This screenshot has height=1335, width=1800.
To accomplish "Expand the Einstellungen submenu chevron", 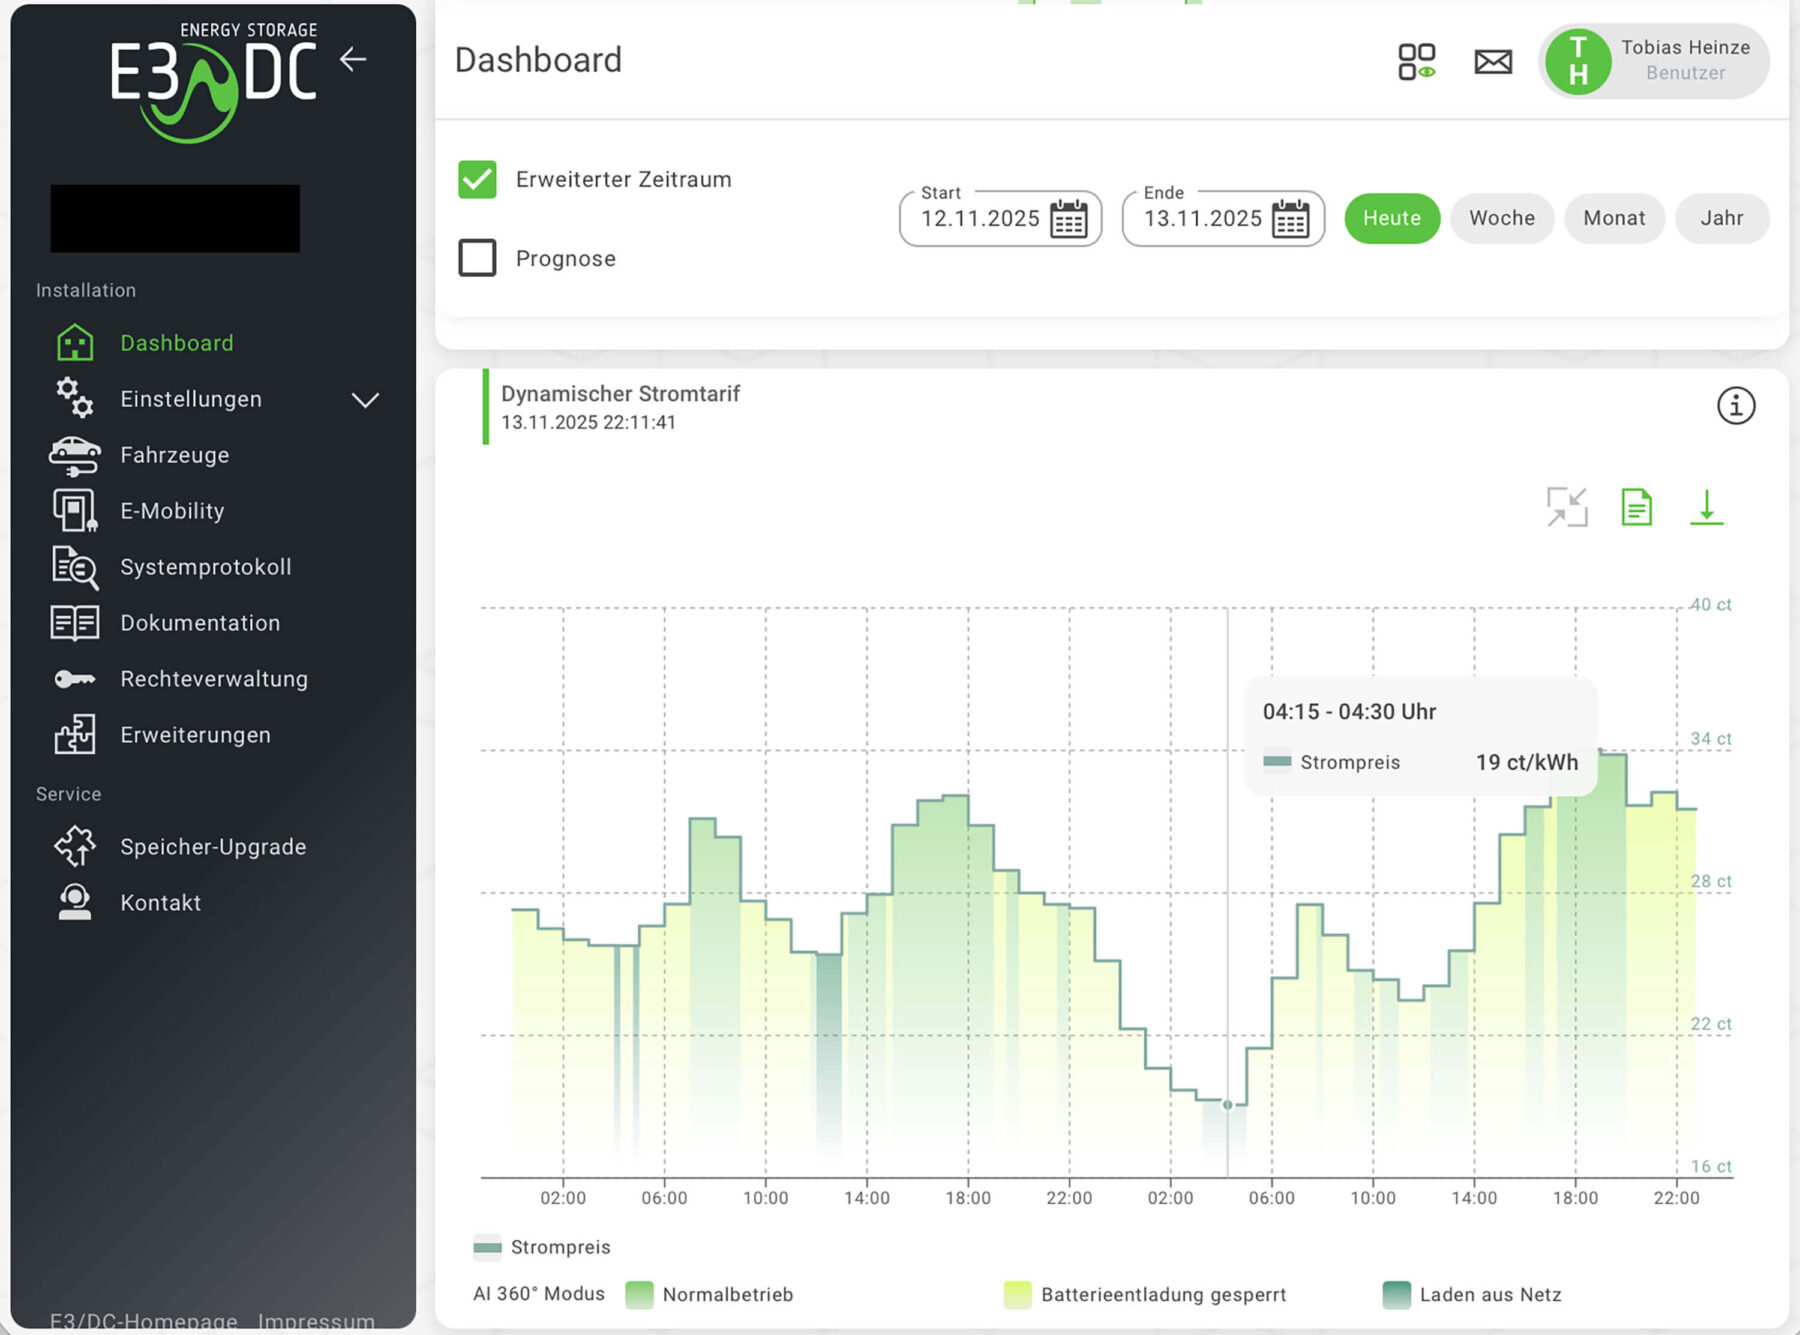I will click(x=366, y=400).
